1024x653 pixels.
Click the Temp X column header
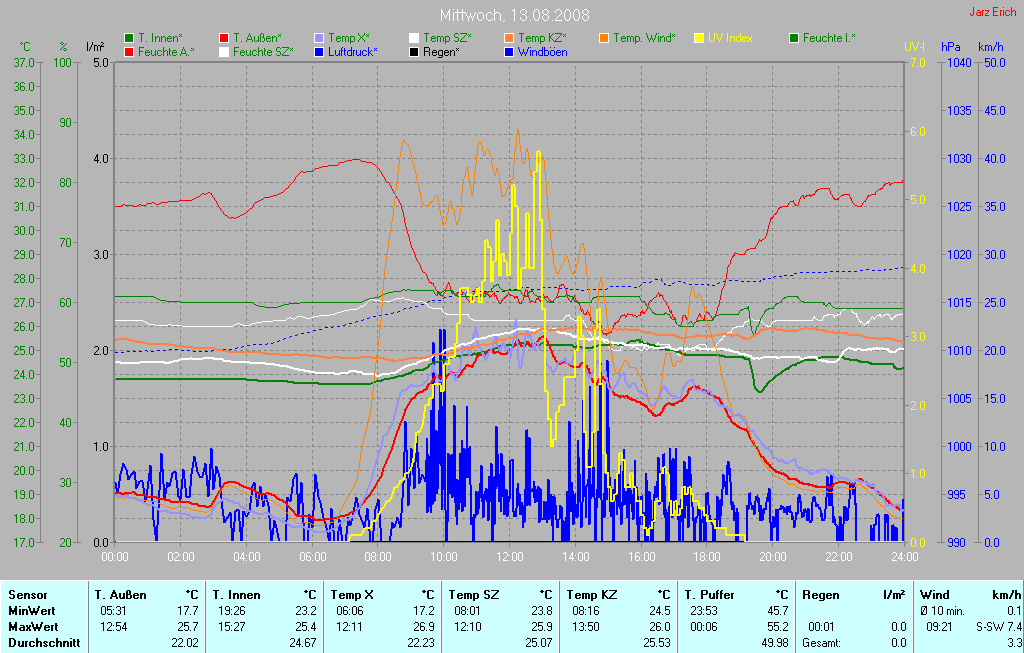click(352, 596)
